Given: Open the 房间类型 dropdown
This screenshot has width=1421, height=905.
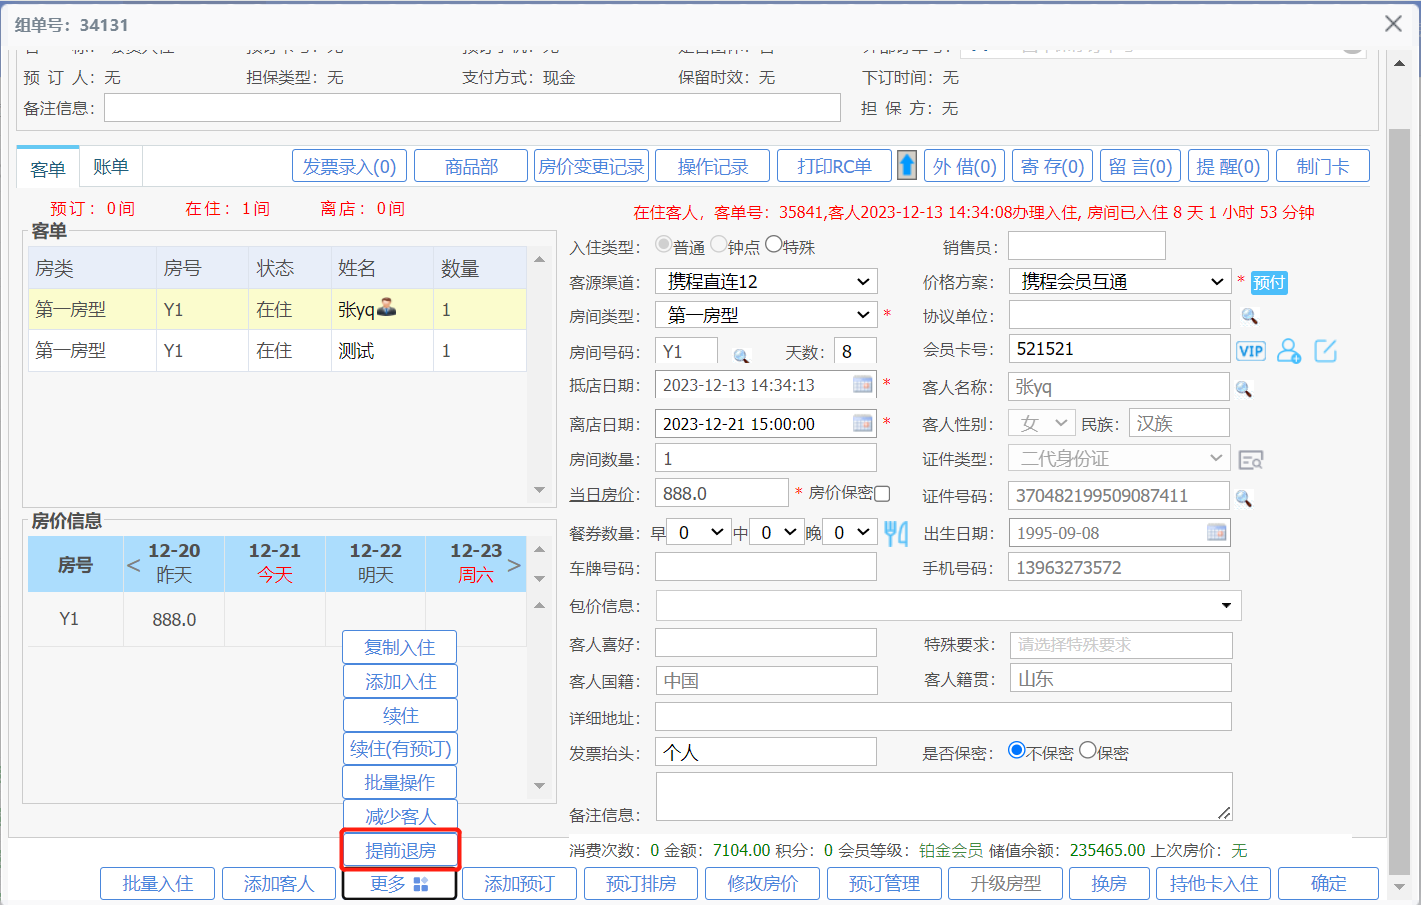Looking at the screenshot, I should [766, 315].
